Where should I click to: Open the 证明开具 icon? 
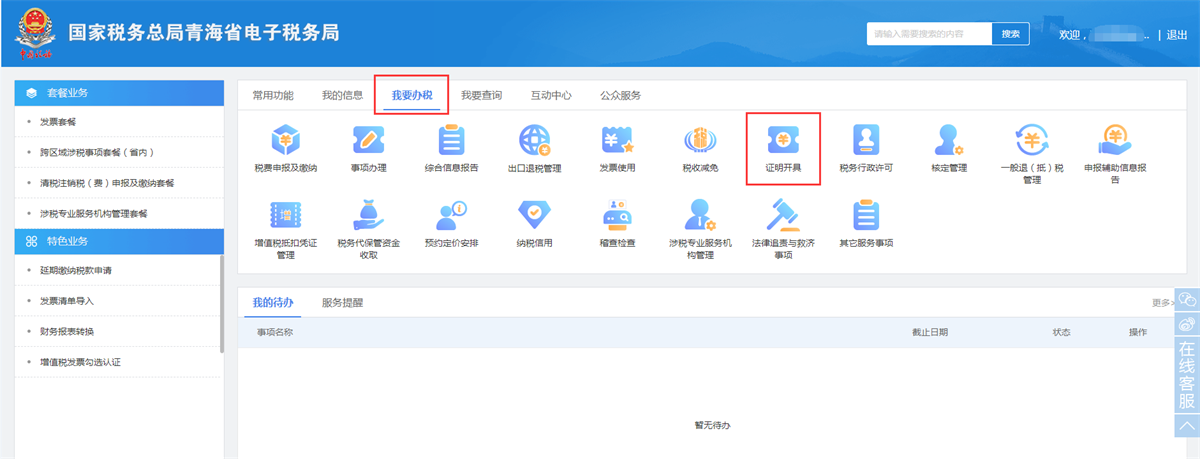783,140
